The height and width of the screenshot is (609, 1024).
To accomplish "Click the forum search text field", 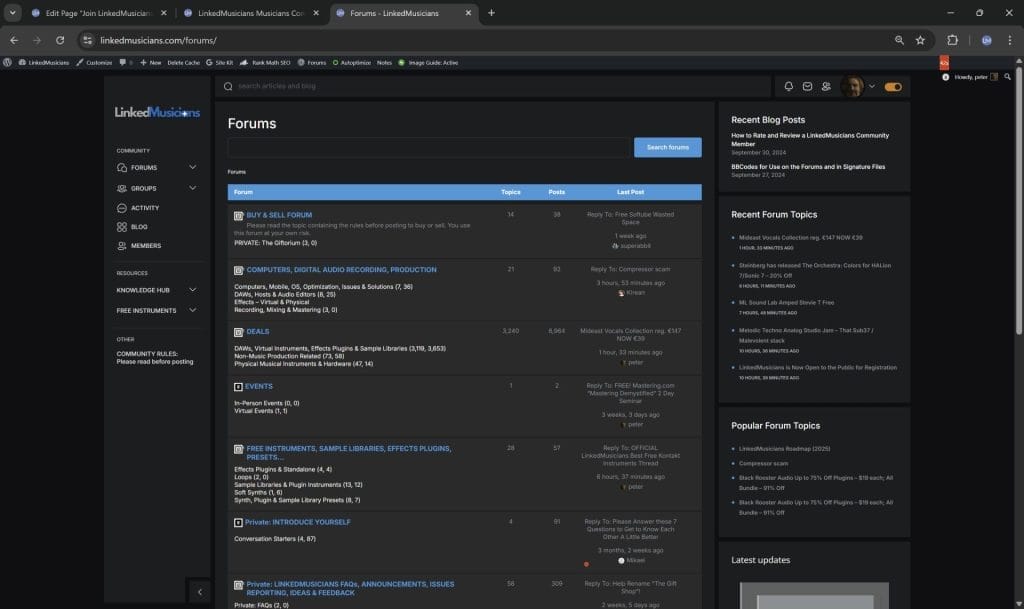I will [x=429, y=147].
